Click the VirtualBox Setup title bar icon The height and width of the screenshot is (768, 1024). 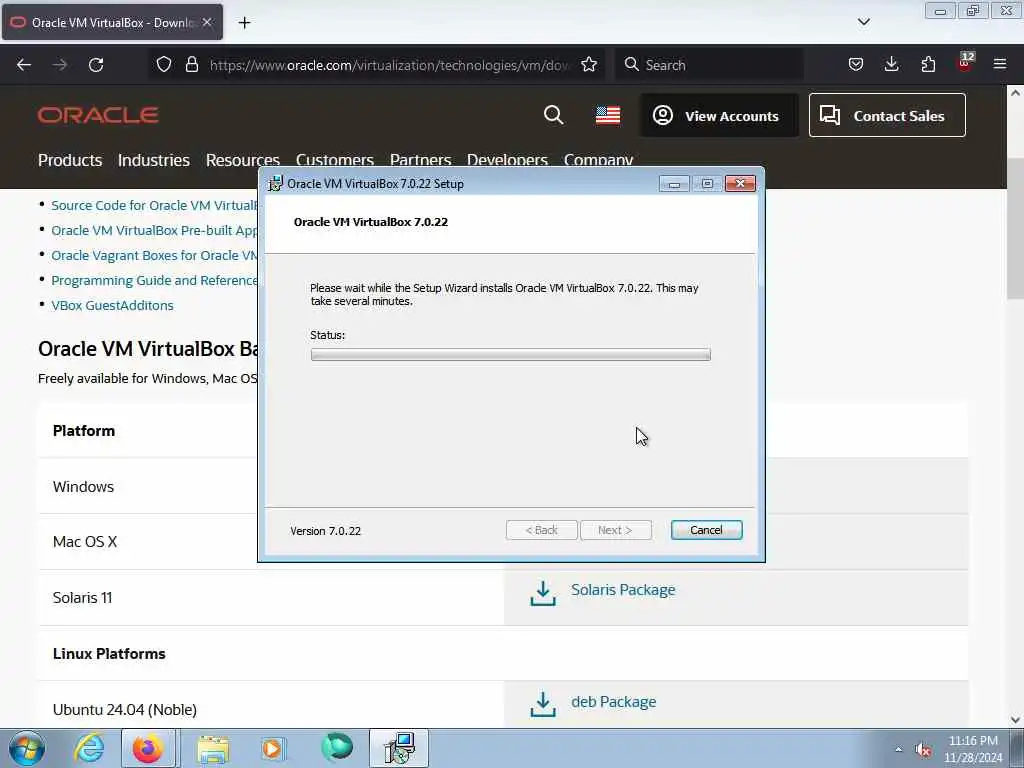click(x=276, y=184)
